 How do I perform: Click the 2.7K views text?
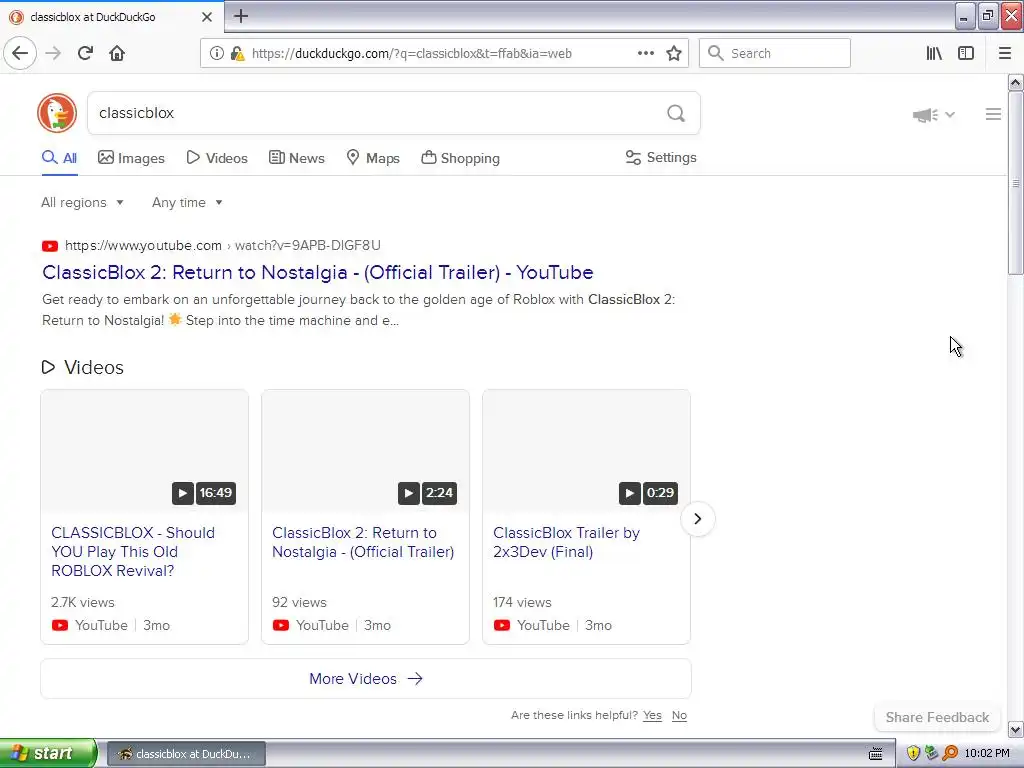(83, 602)
